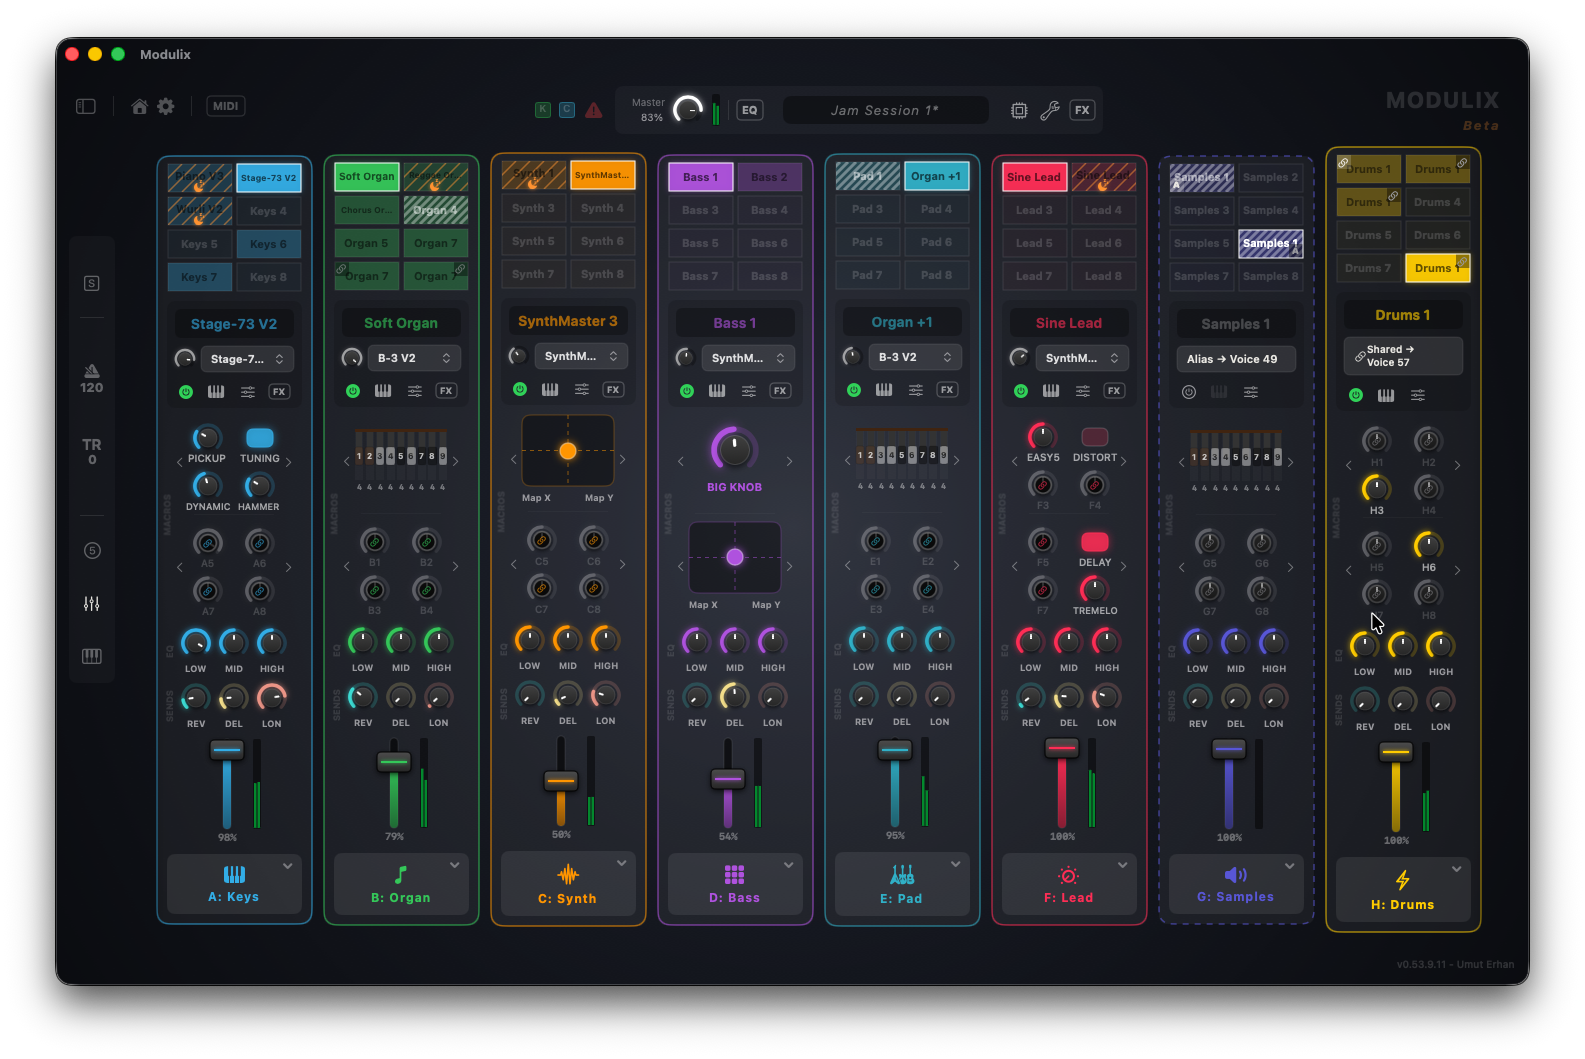The width and height of the screenshot is (1585, 1059).
Task: Click the metronome 120 tempo icon
Action: point(91,378)
